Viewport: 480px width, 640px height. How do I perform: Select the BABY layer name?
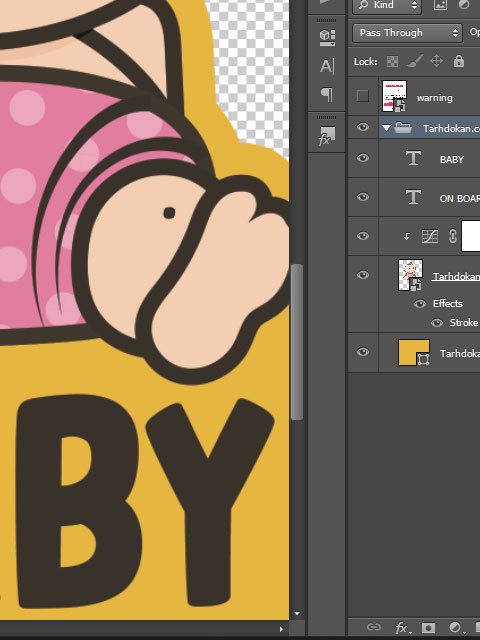pos(451,160)
